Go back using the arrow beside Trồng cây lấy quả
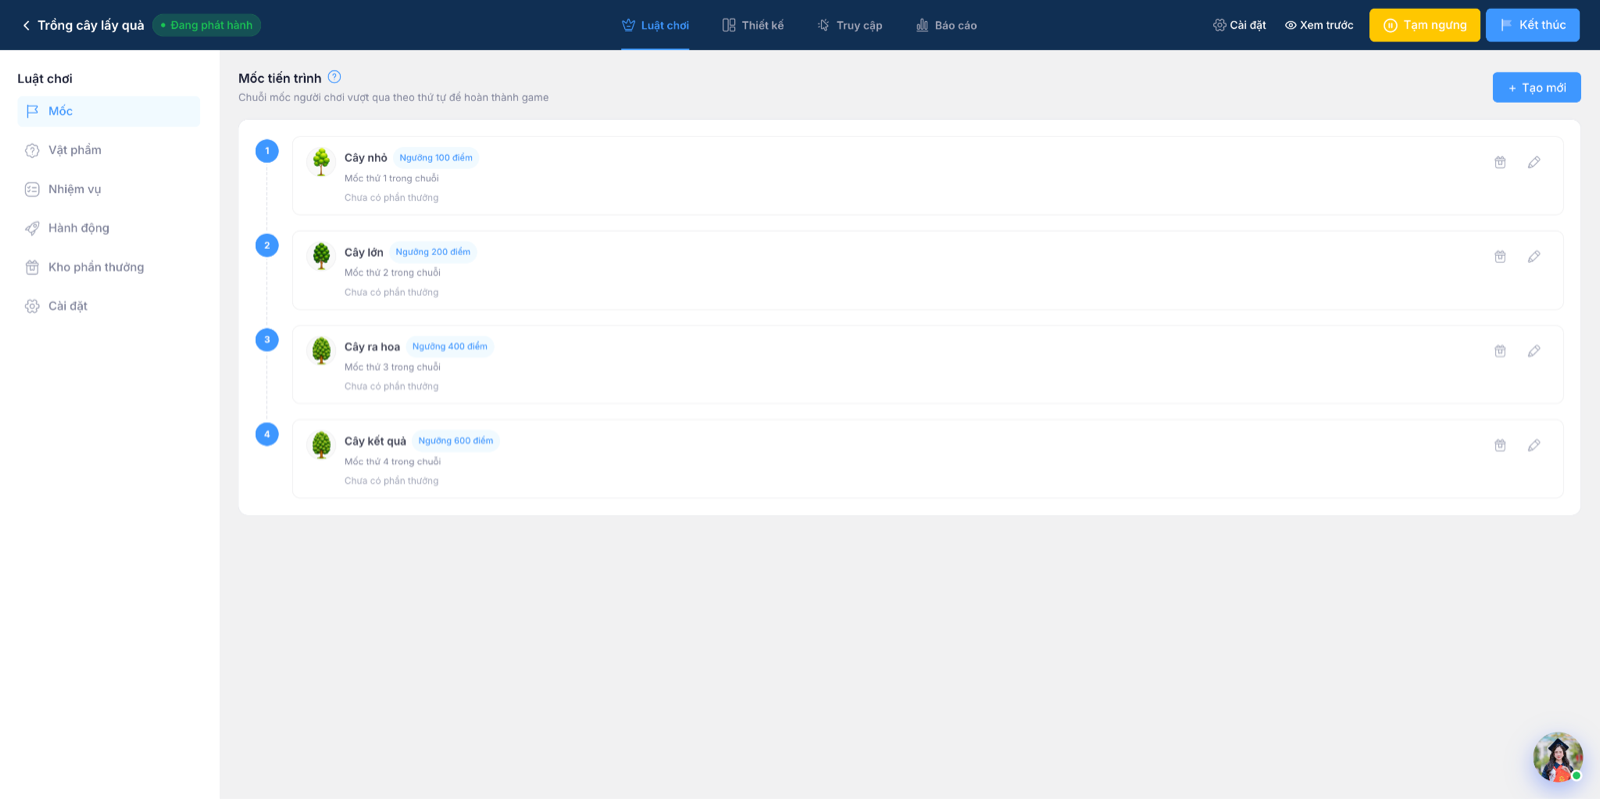The height and width of the screenshot is (799, 1600). click(26, 25)
